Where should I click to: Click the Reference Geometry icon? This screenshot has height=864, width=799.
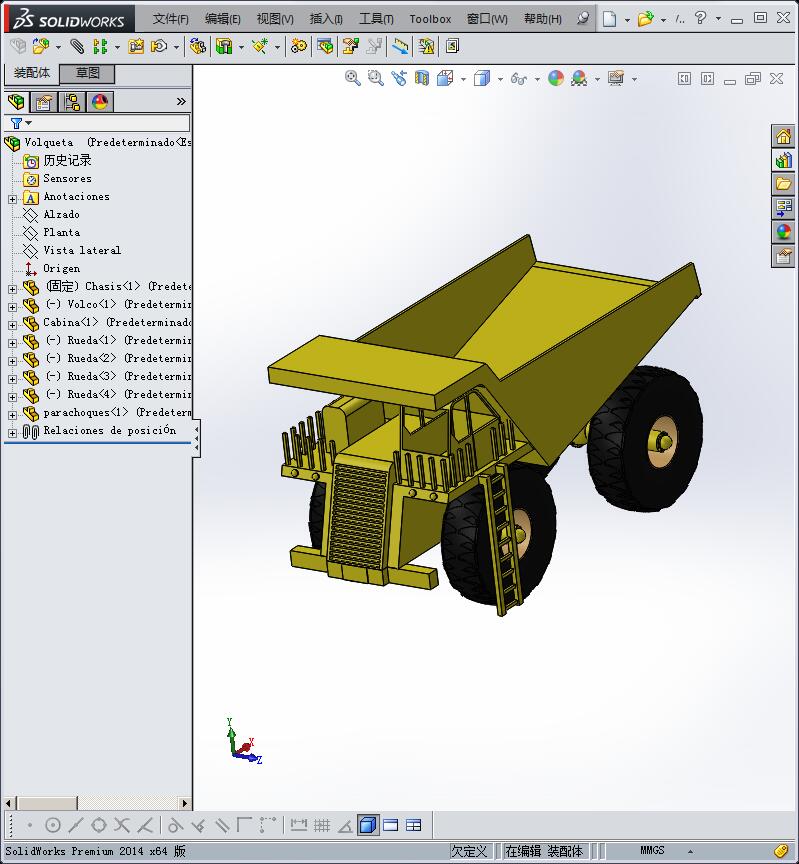(x=260, y=46)
